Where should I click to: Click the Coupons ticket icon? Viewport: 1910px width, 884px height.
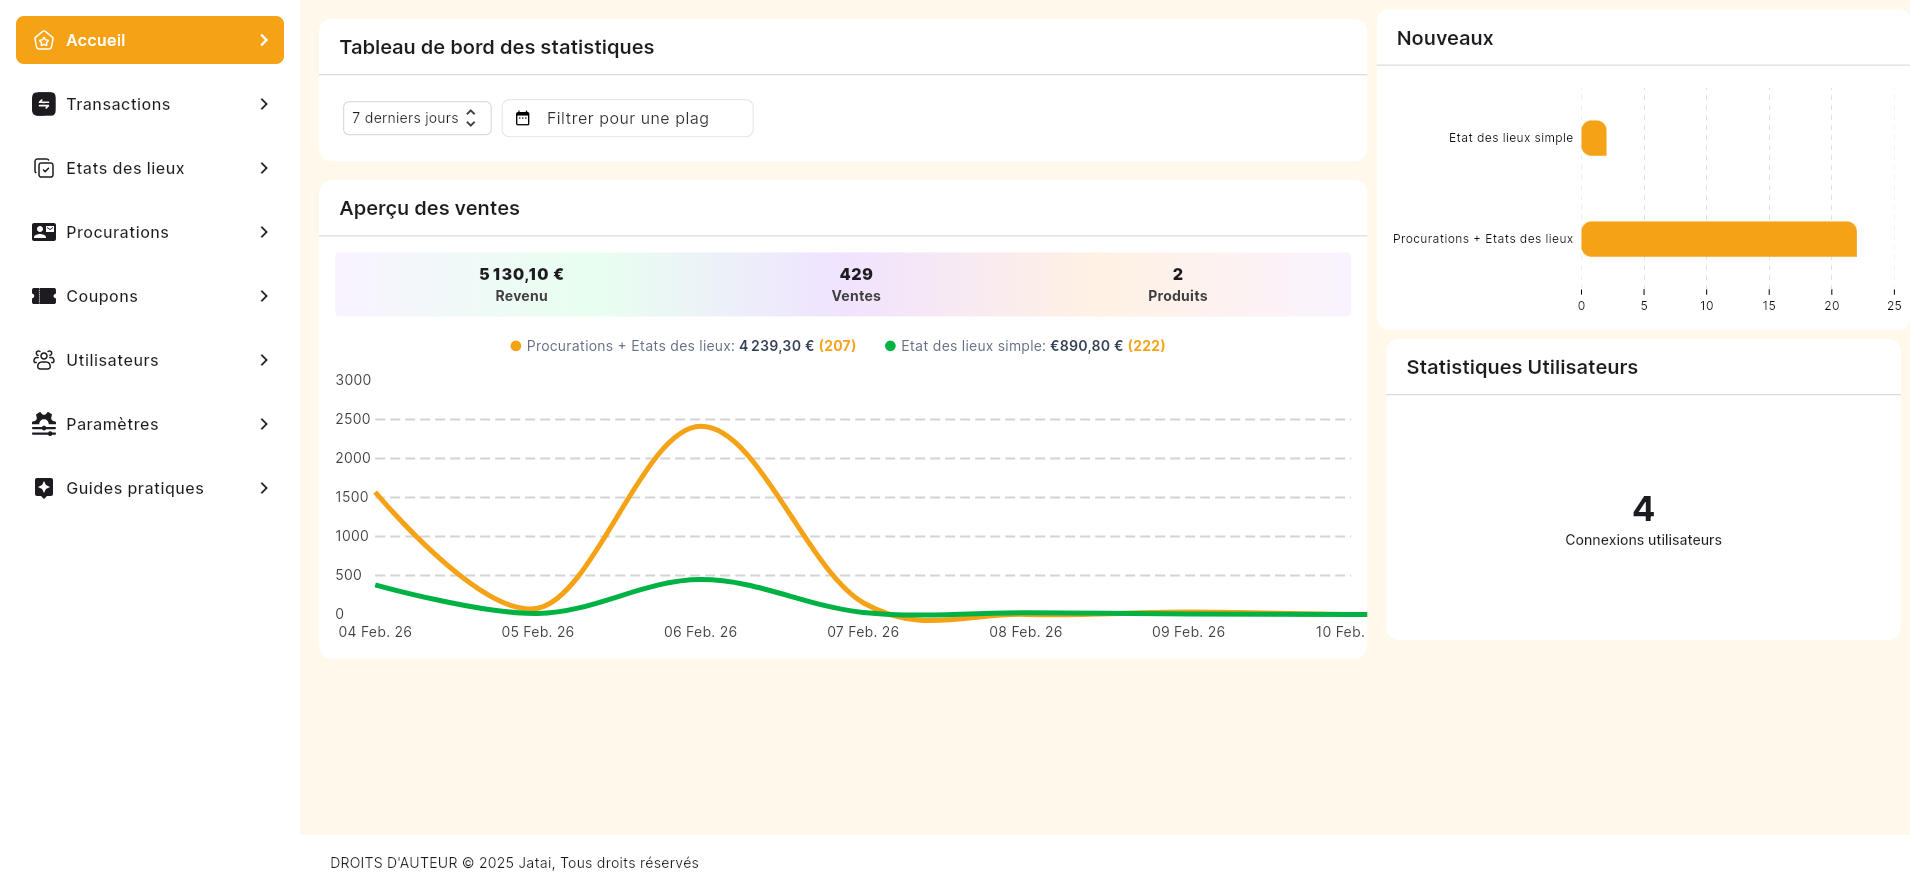click(x=44, y=296)
